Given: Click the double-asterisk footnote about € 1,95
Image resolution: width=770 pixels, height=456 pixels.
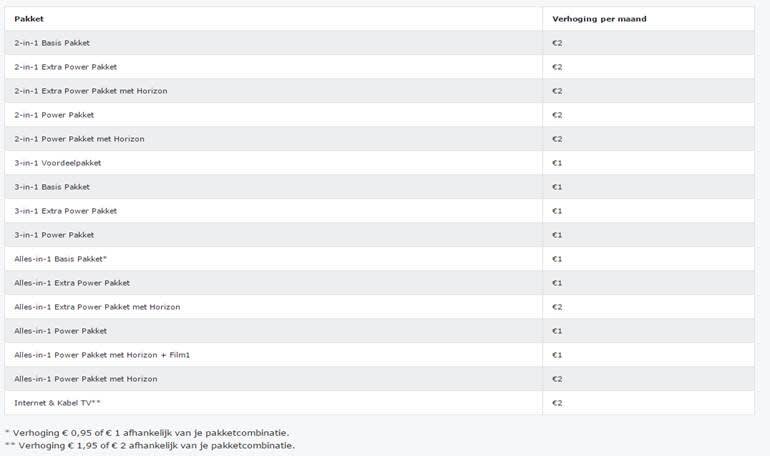Looking at the screenshot, I should click(x=150, y=445).
